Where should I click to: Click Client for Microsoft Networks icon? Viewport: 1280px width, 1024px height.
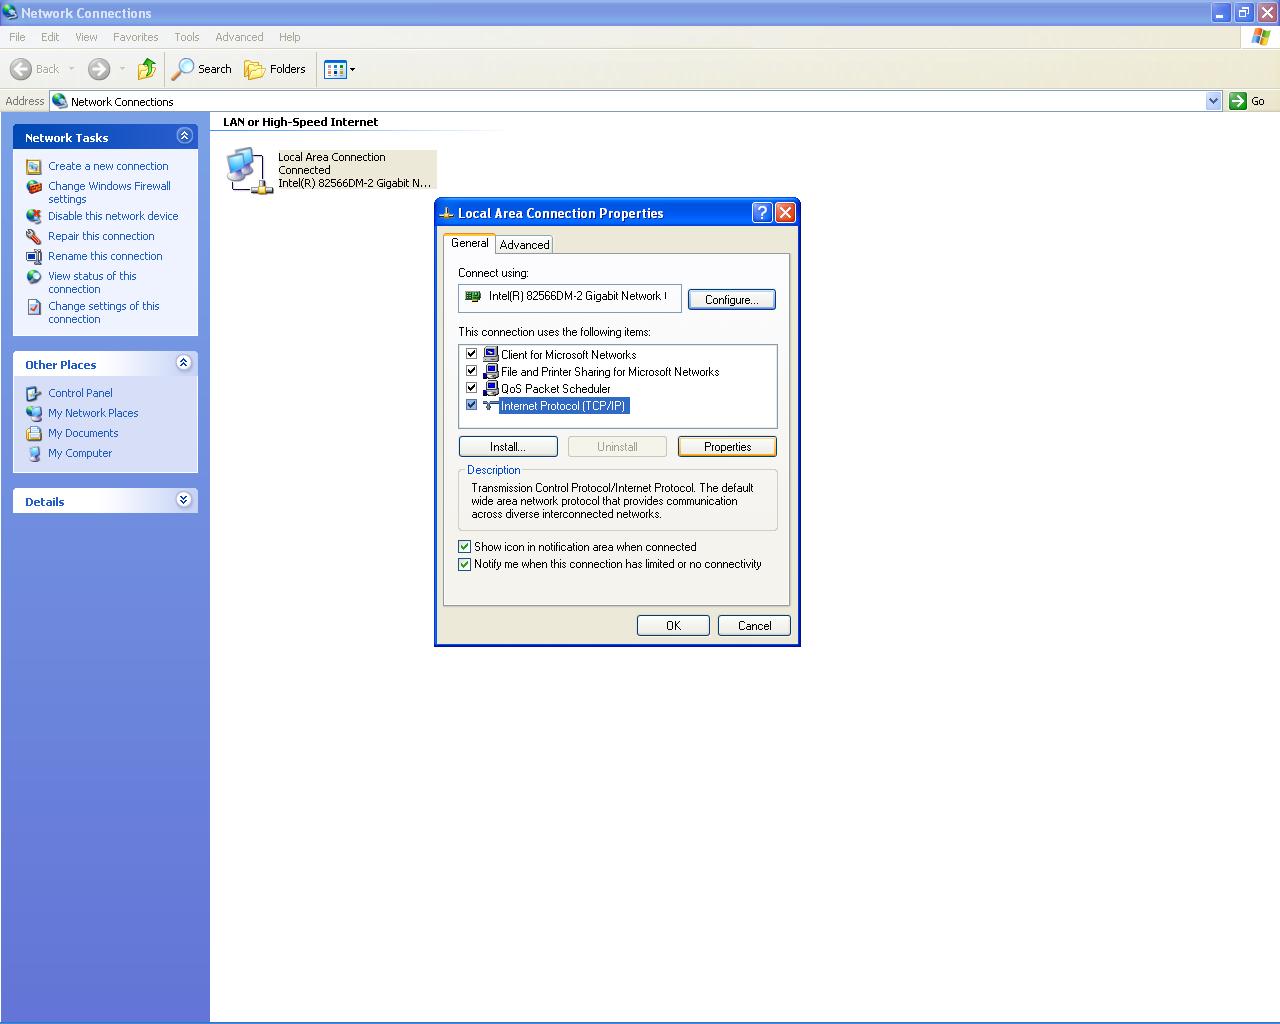[490, 354]
